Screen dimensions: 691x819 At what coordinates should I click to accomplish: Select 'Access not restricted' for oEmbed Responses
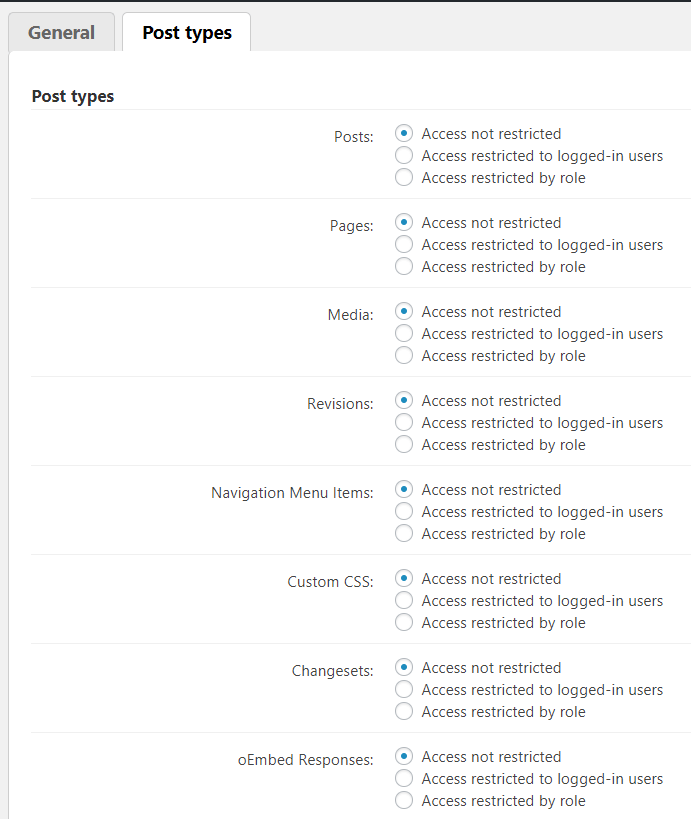(404, 756)
